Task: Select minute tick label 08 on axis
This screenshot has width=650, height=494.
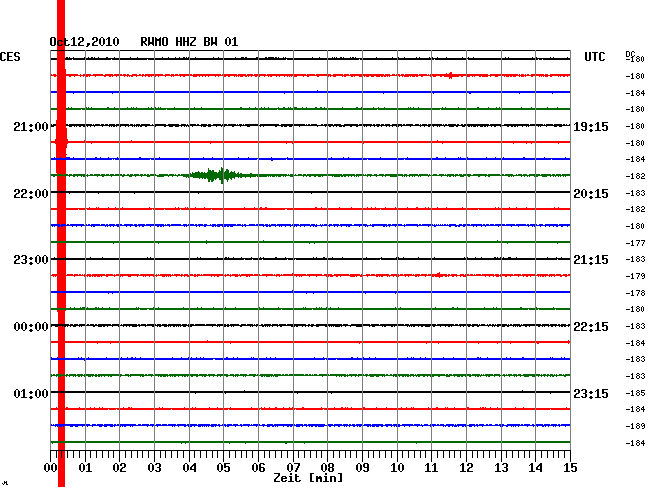Action: (x=327, y=468)
